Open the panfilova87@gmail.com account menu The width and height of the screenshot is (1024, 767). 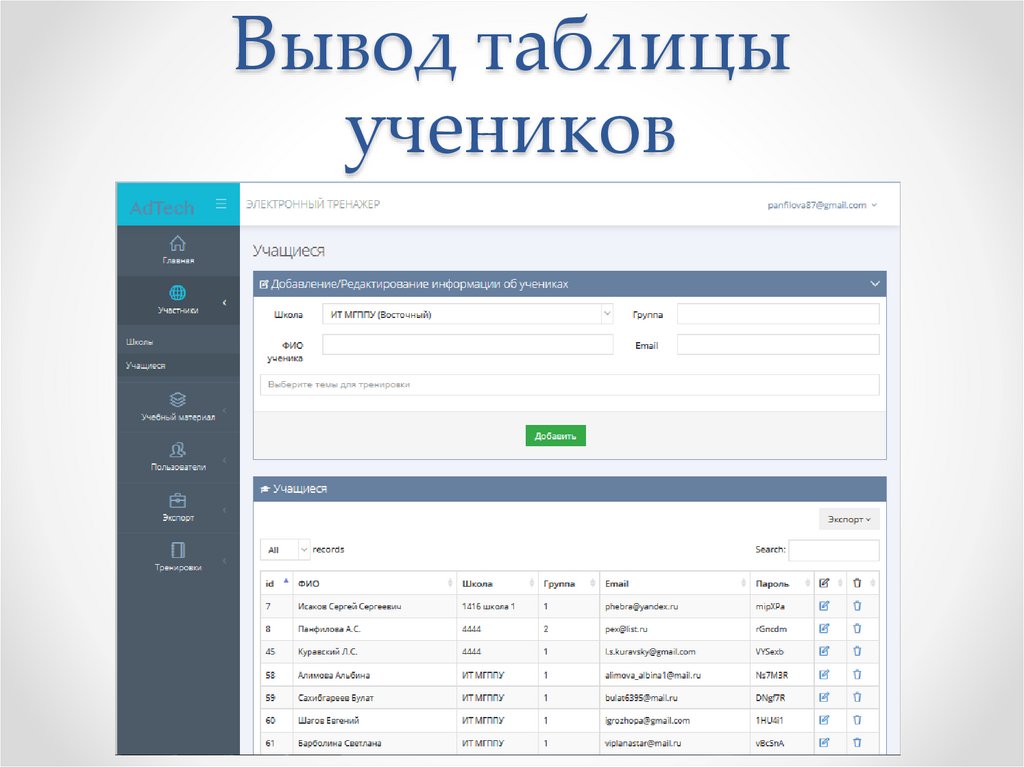tap(822, 205)
